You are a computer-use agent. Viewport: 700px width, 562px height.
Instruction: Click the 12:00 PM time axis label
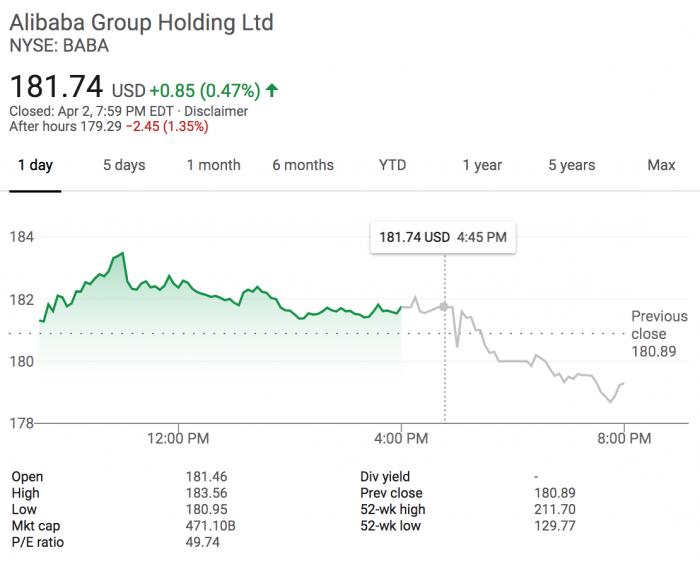pyautogui.click(x=178, y=438)
